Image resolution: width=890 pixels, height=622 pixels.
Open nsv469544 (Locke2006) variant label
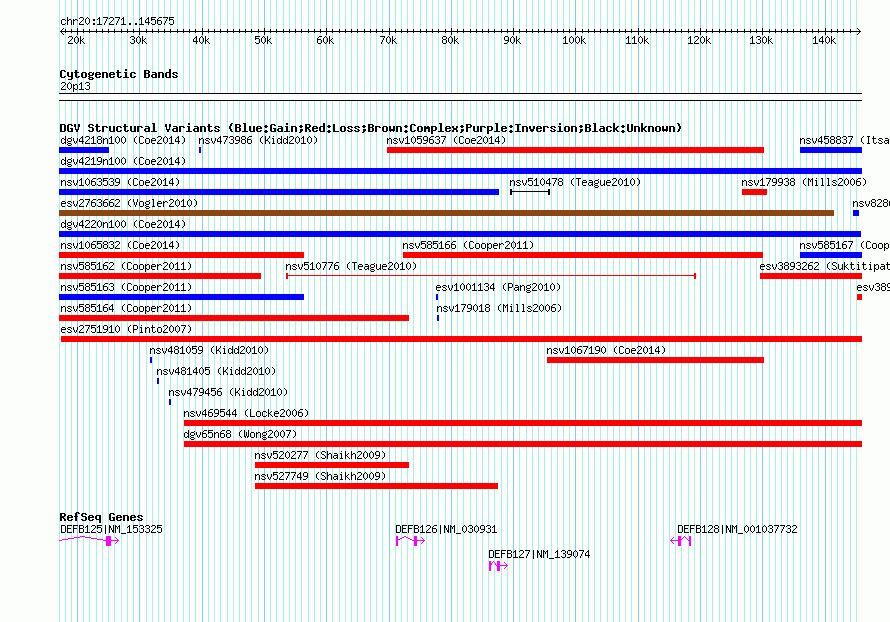point(246,413)
